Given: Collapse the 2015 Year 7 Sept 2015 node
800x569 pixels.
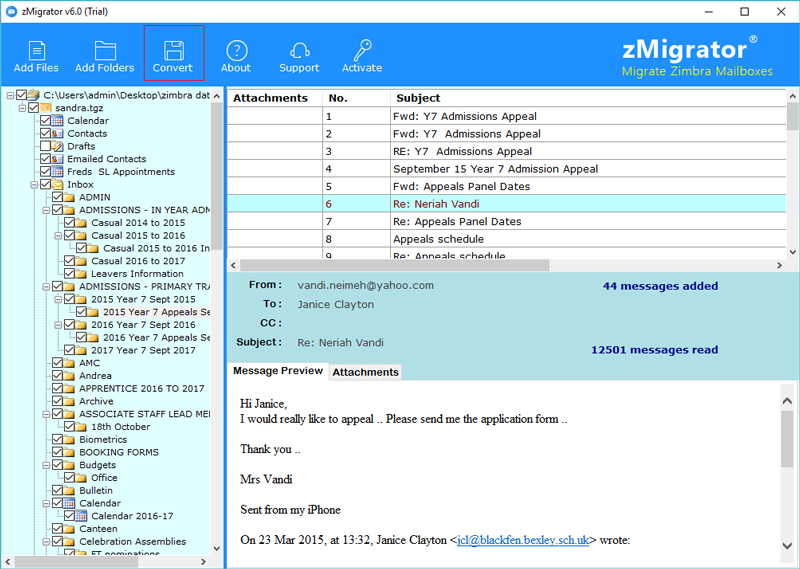Looking at the screenshot, I should tap(58, 300).
